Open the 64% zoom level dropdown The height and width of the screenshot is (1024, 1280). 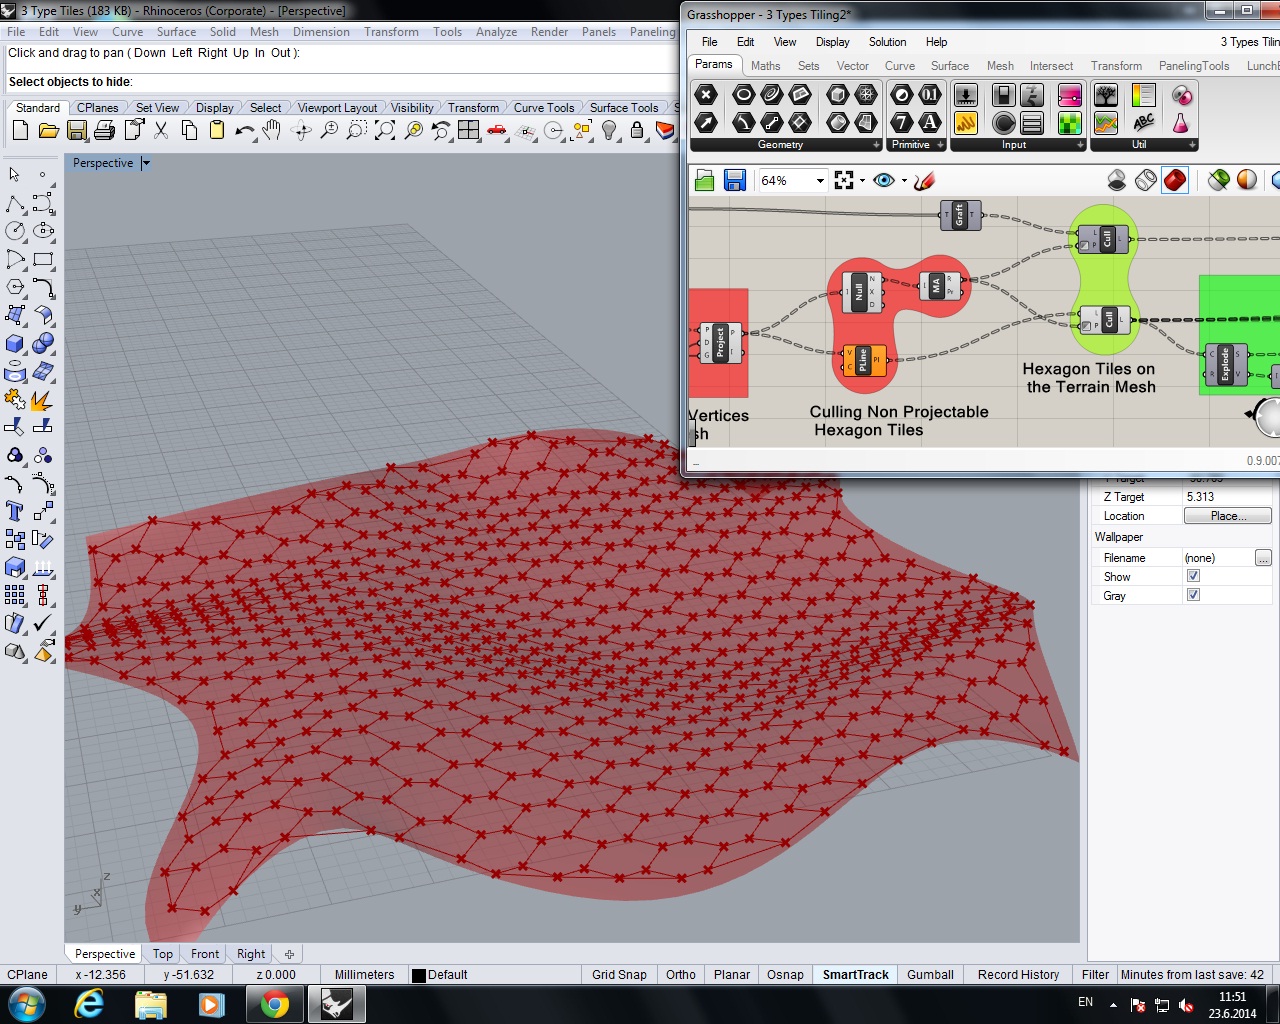pyautogui.click(x=820, y=181)
